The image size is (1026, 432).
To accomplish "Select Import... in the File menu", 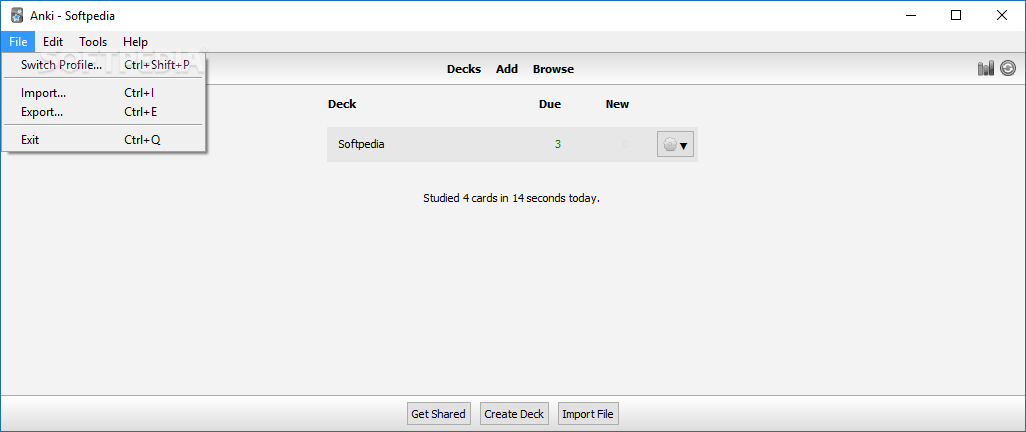I will (x=104, y=93).
